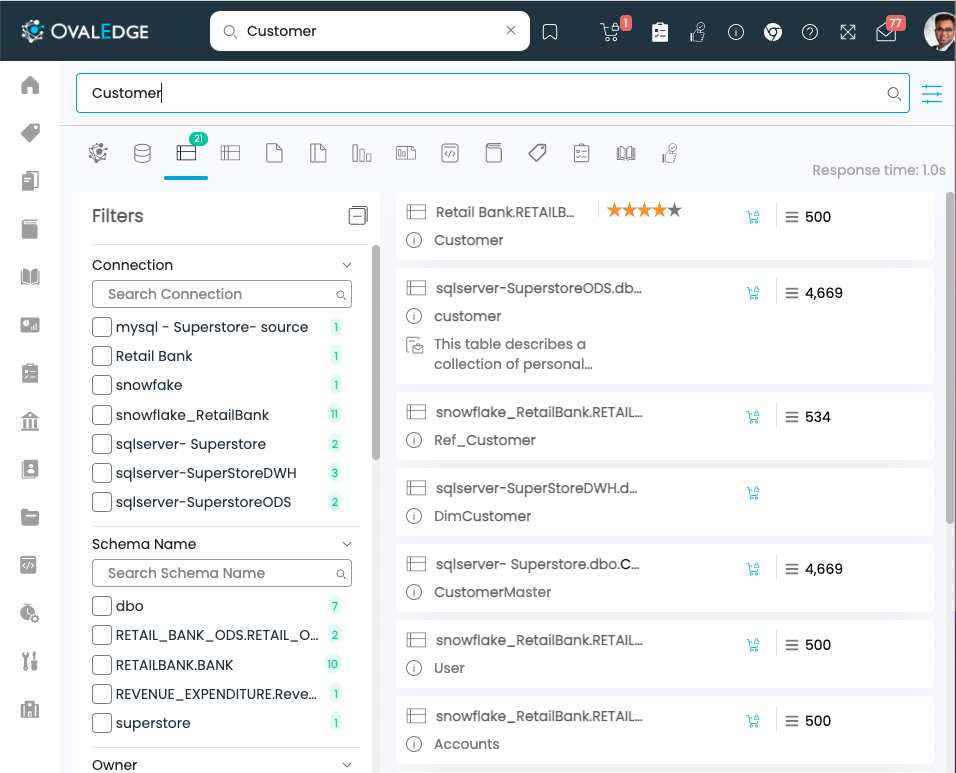Collapse the Connection filter section
Image resolution: width=956 pixels, height=773 pixels.
click(x=347, y=265)
